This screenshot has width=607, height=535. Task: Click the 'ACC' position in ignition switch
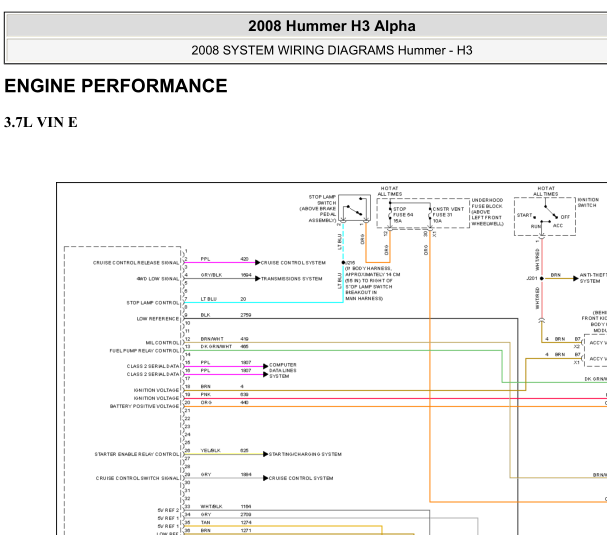558,226
